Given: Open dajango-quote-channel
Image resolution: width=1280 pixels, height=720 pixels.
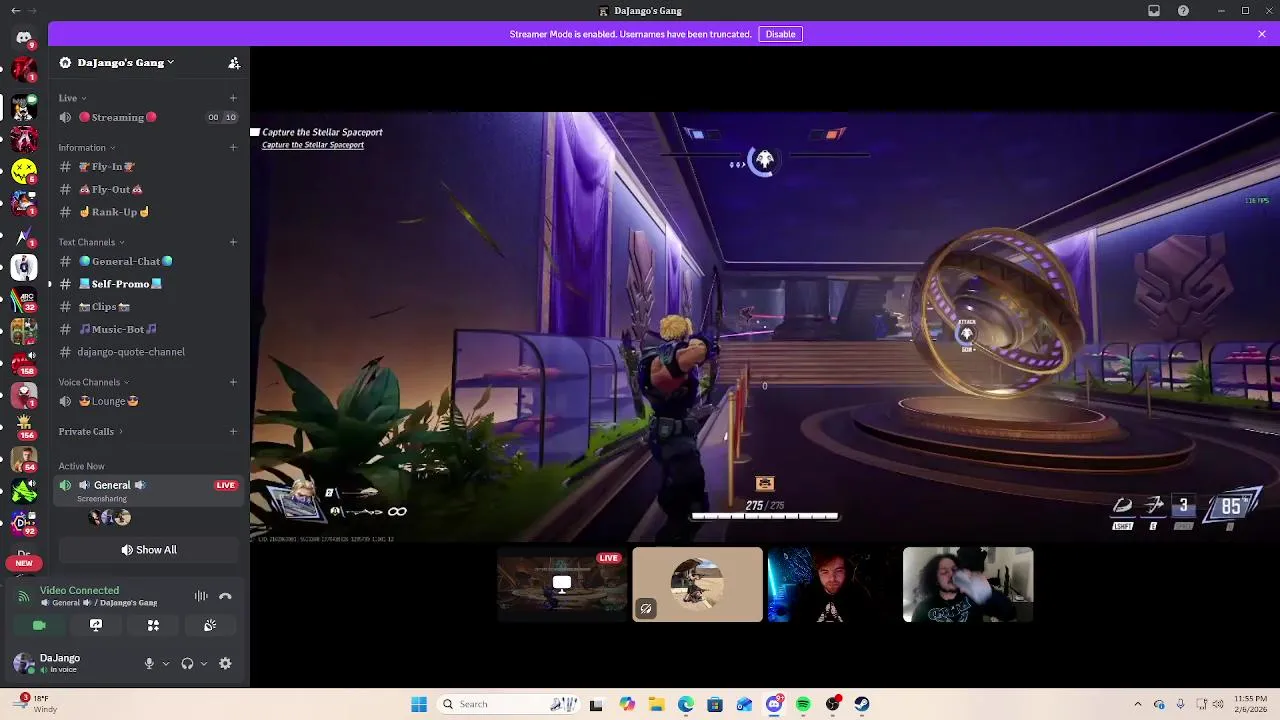Looking at the screenshot, I should tap(148, 352).
